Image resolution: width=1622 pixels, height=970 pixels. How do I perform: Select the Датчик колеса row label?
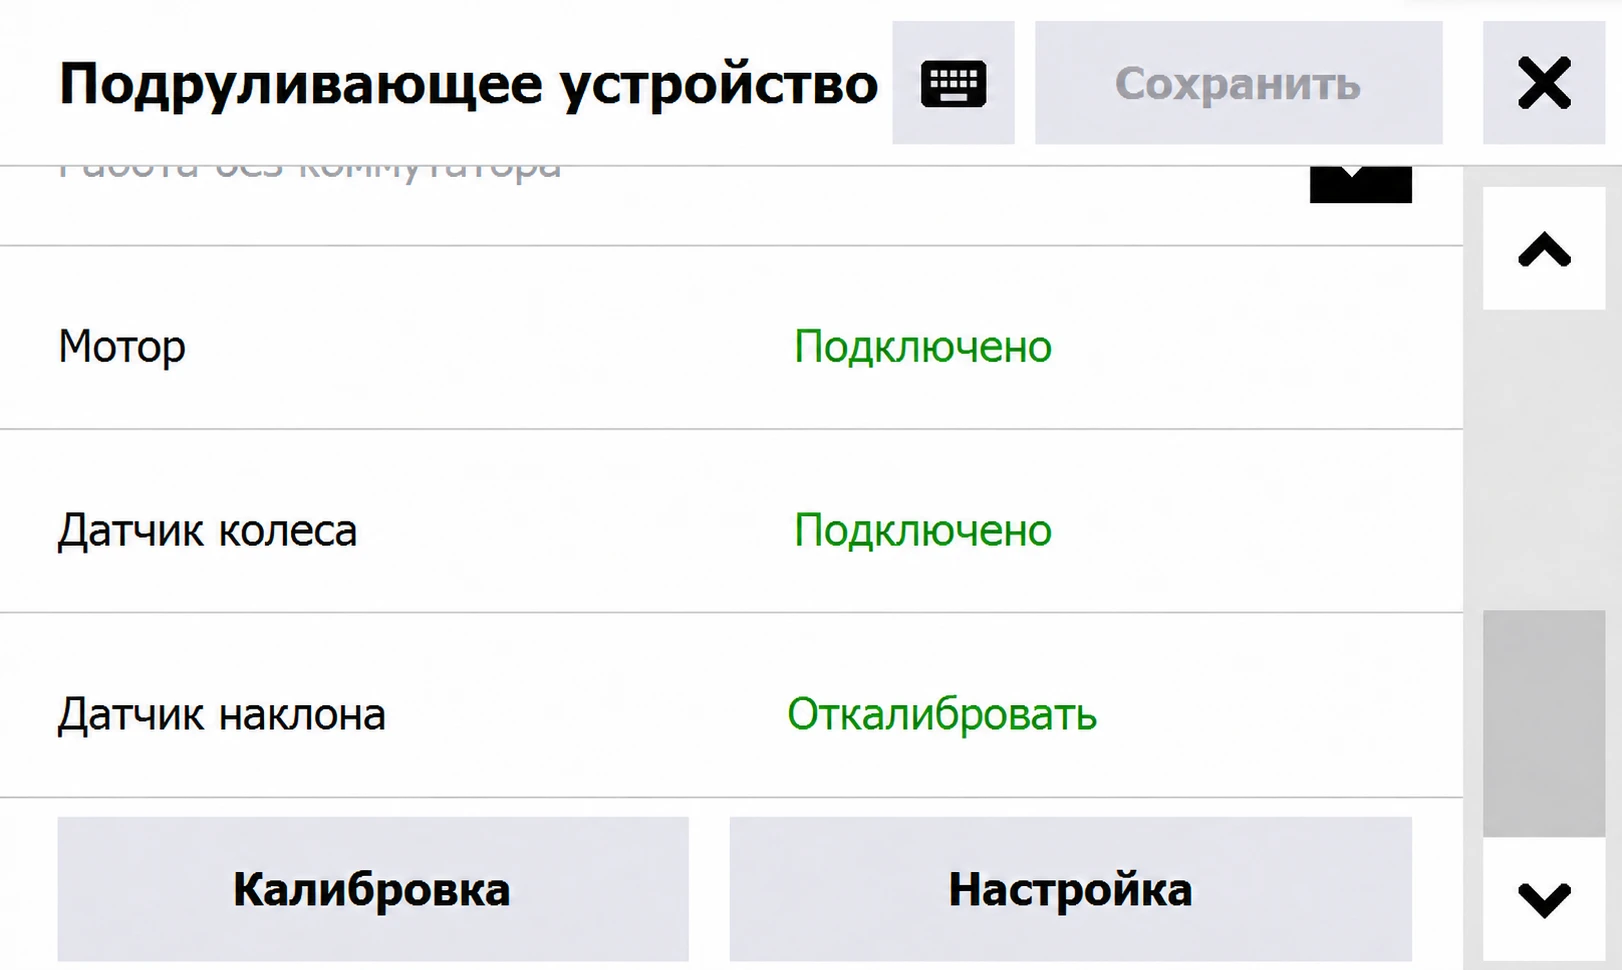(x=207, y=530)
